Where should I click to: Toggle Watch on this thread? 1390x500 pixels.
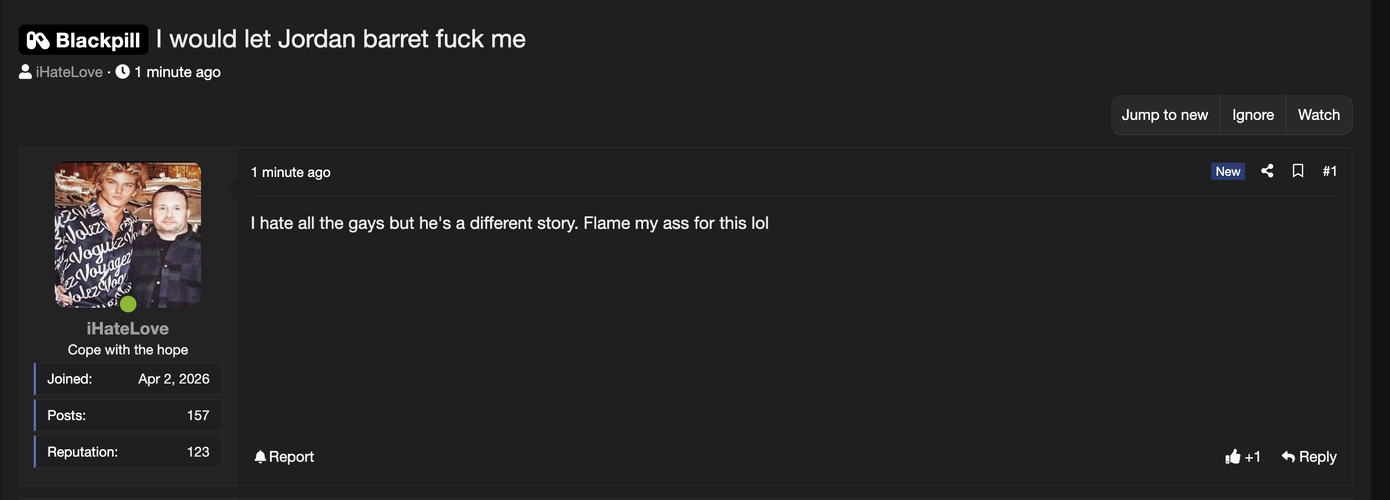point(1318,115)
